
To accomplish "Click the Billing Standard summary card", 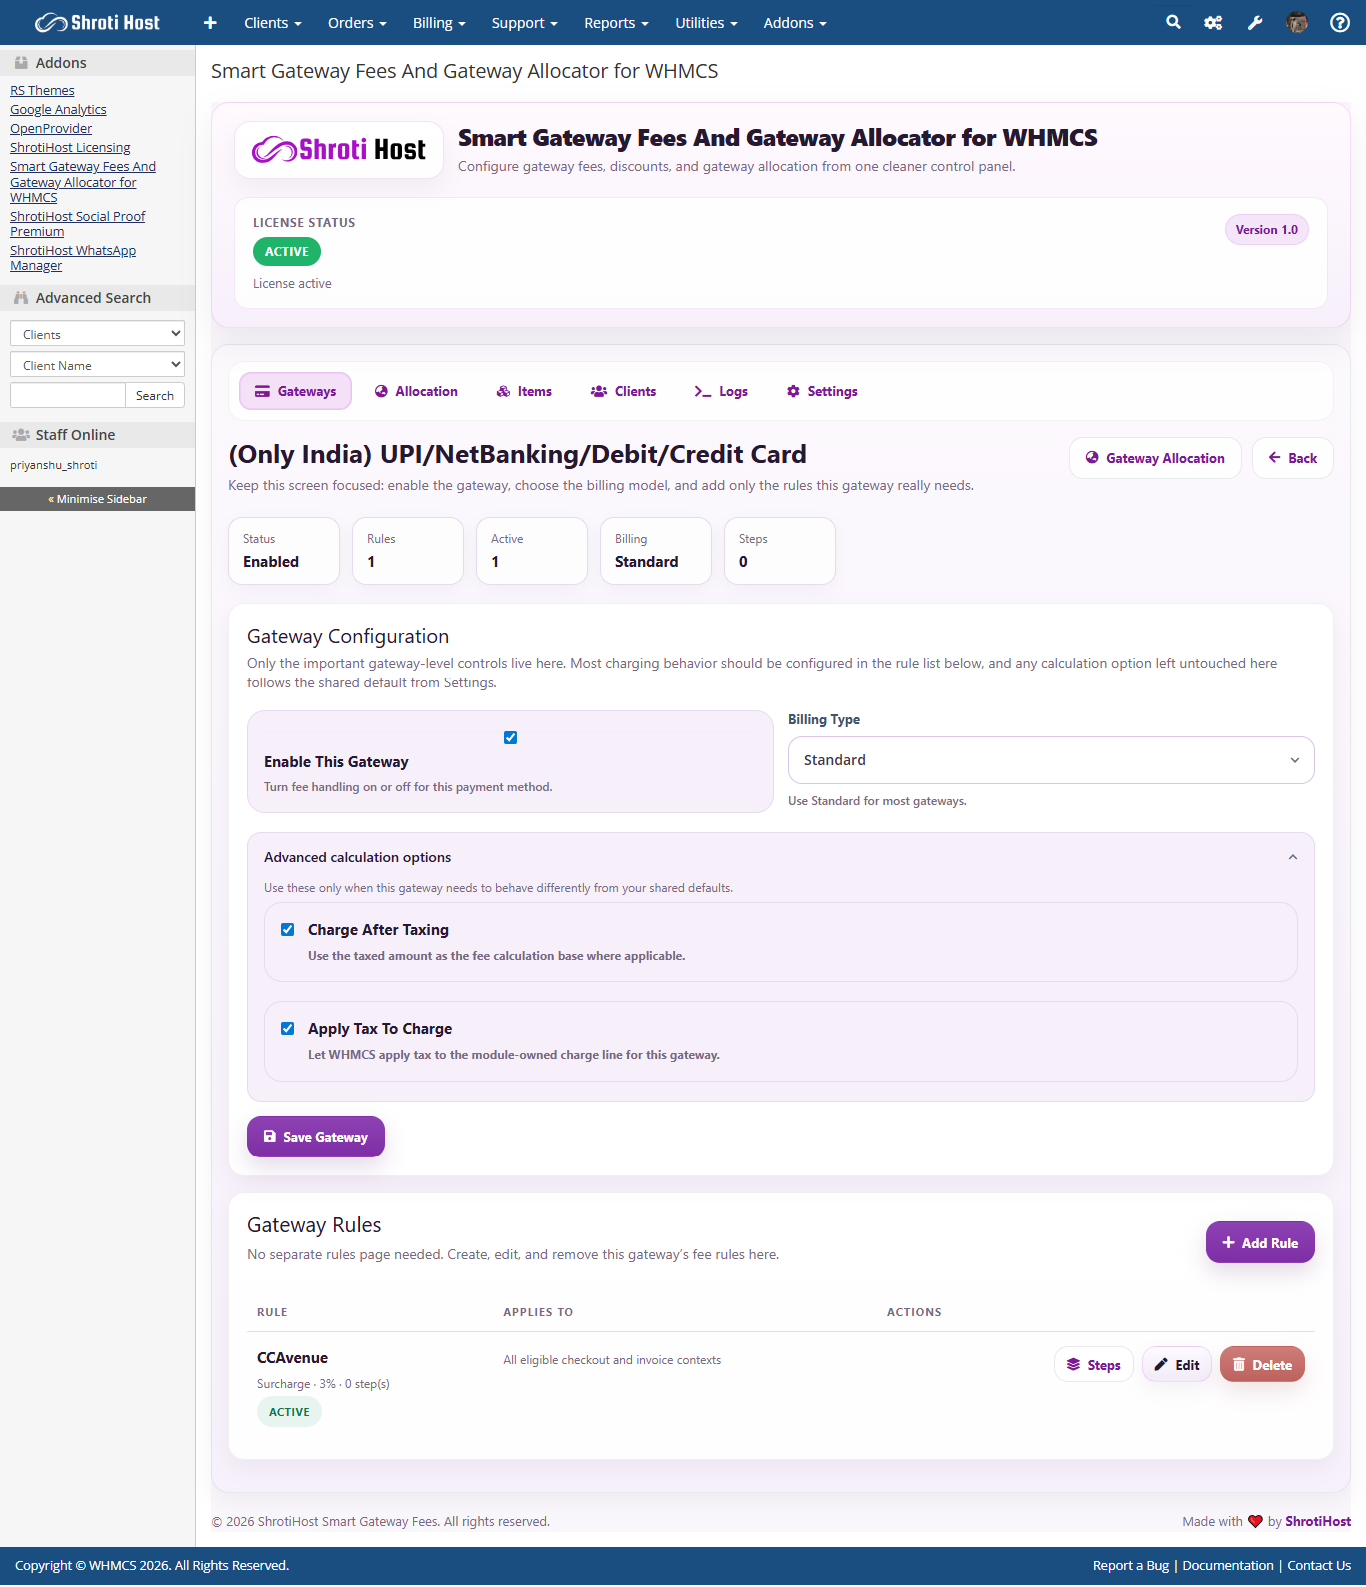I will pos(656,551).
